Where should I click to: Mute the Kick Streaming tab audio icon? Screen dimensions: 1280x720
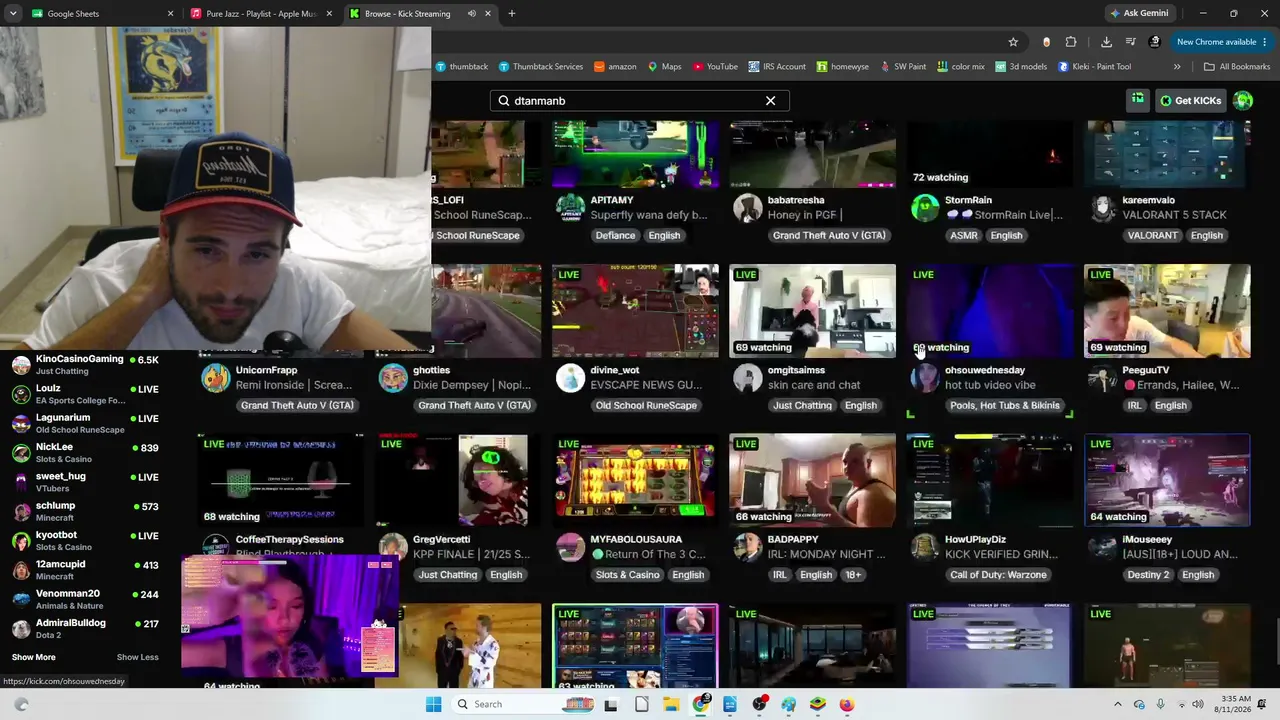point(471,14)
